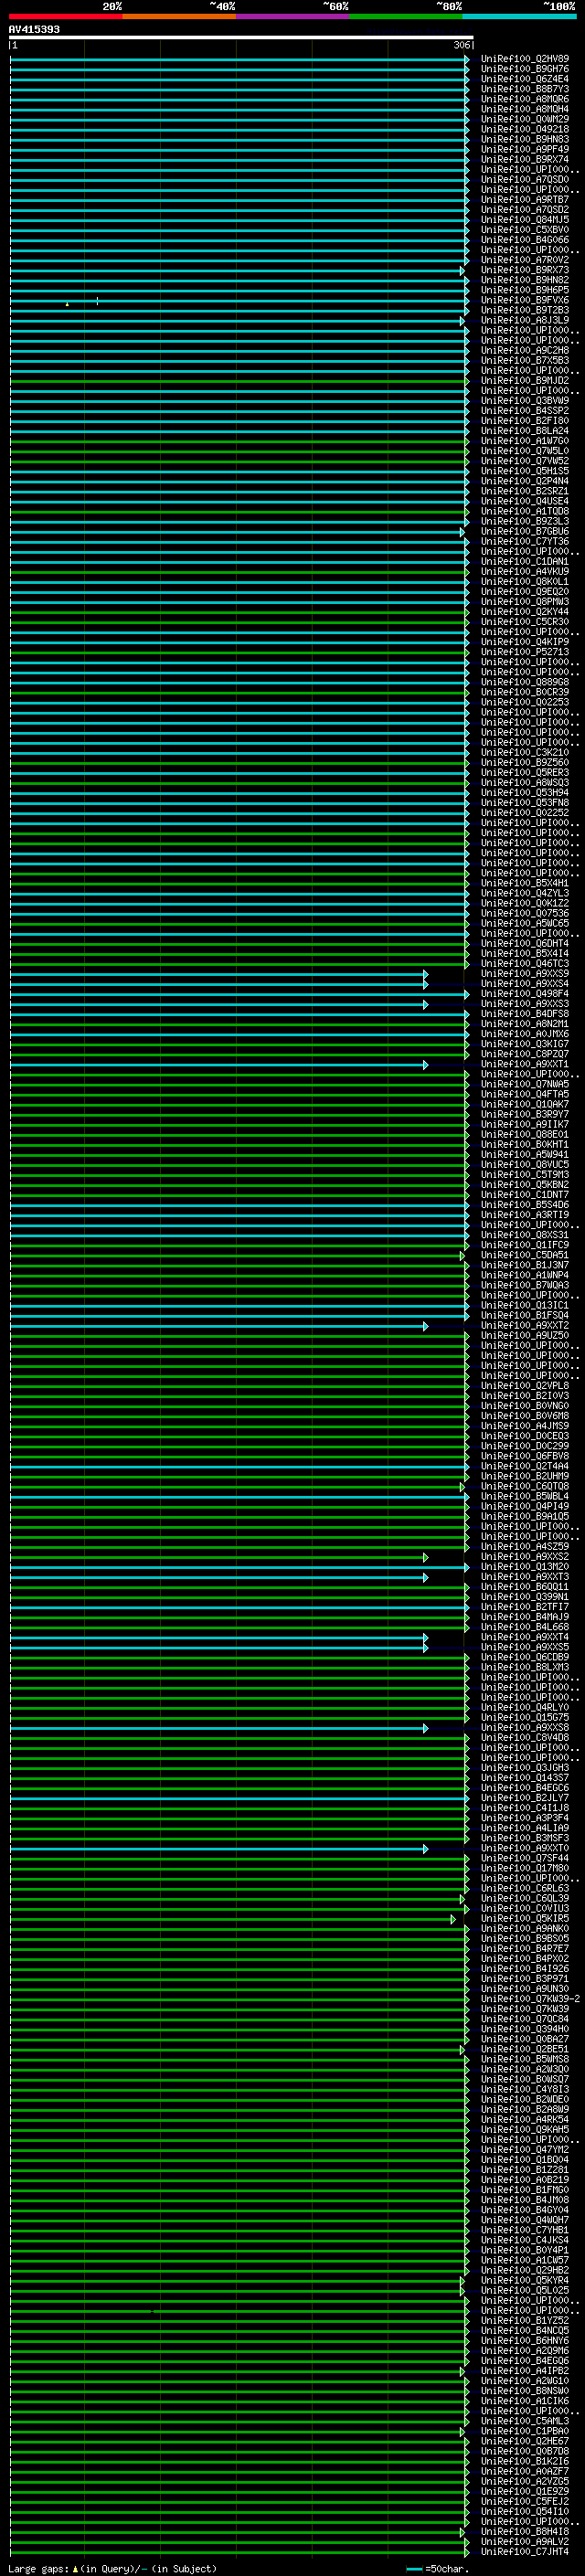Image resolution: width=585 pixels, height=2576 pixels.
Task: Select label UniRef100_Q84MJ5
Action: (x=525, y=220)
